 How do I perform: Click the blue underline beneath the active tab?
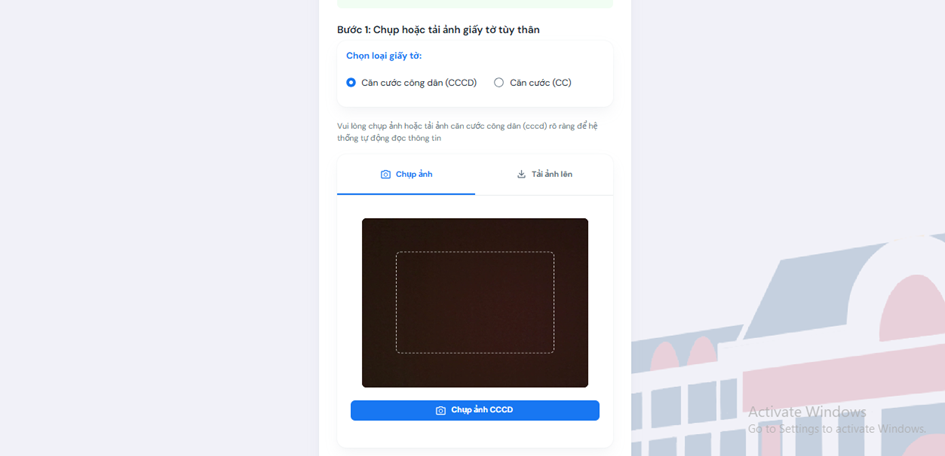(406, 194)
